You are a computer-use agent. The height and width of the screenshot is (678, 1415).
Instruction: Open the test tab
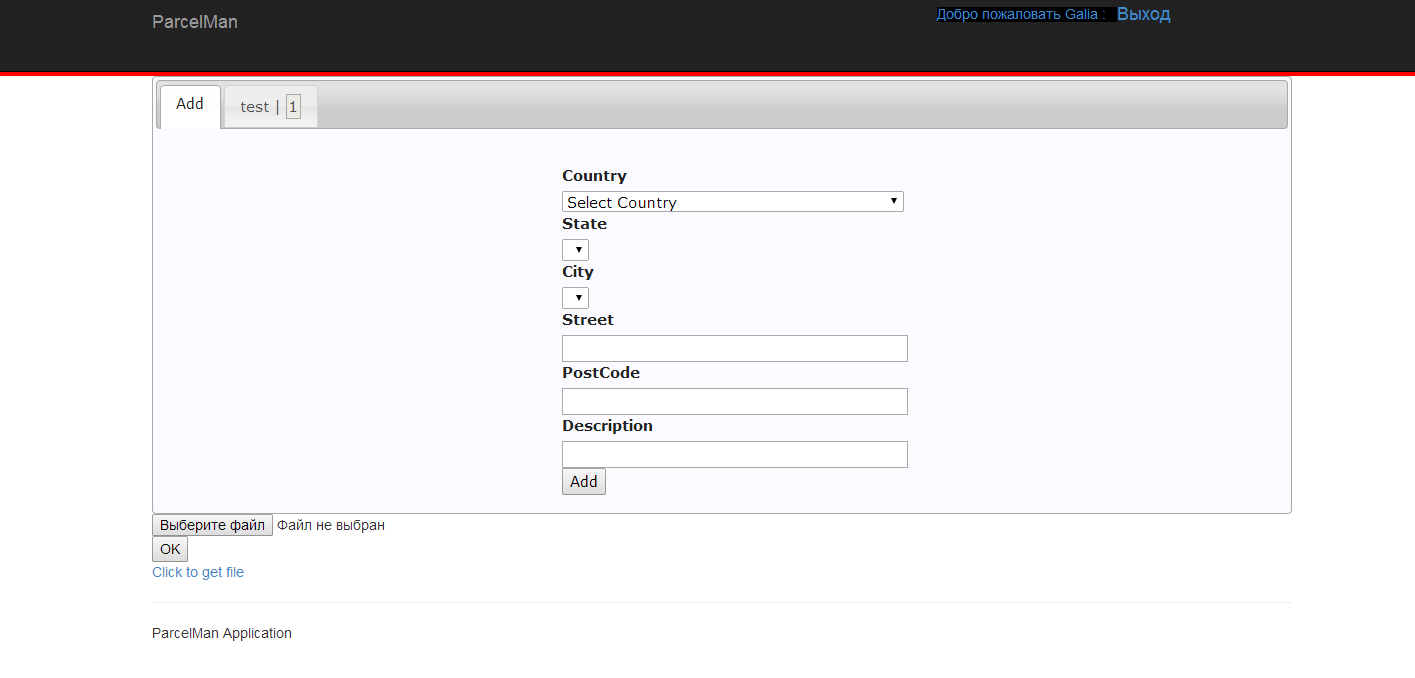[270, 107]
